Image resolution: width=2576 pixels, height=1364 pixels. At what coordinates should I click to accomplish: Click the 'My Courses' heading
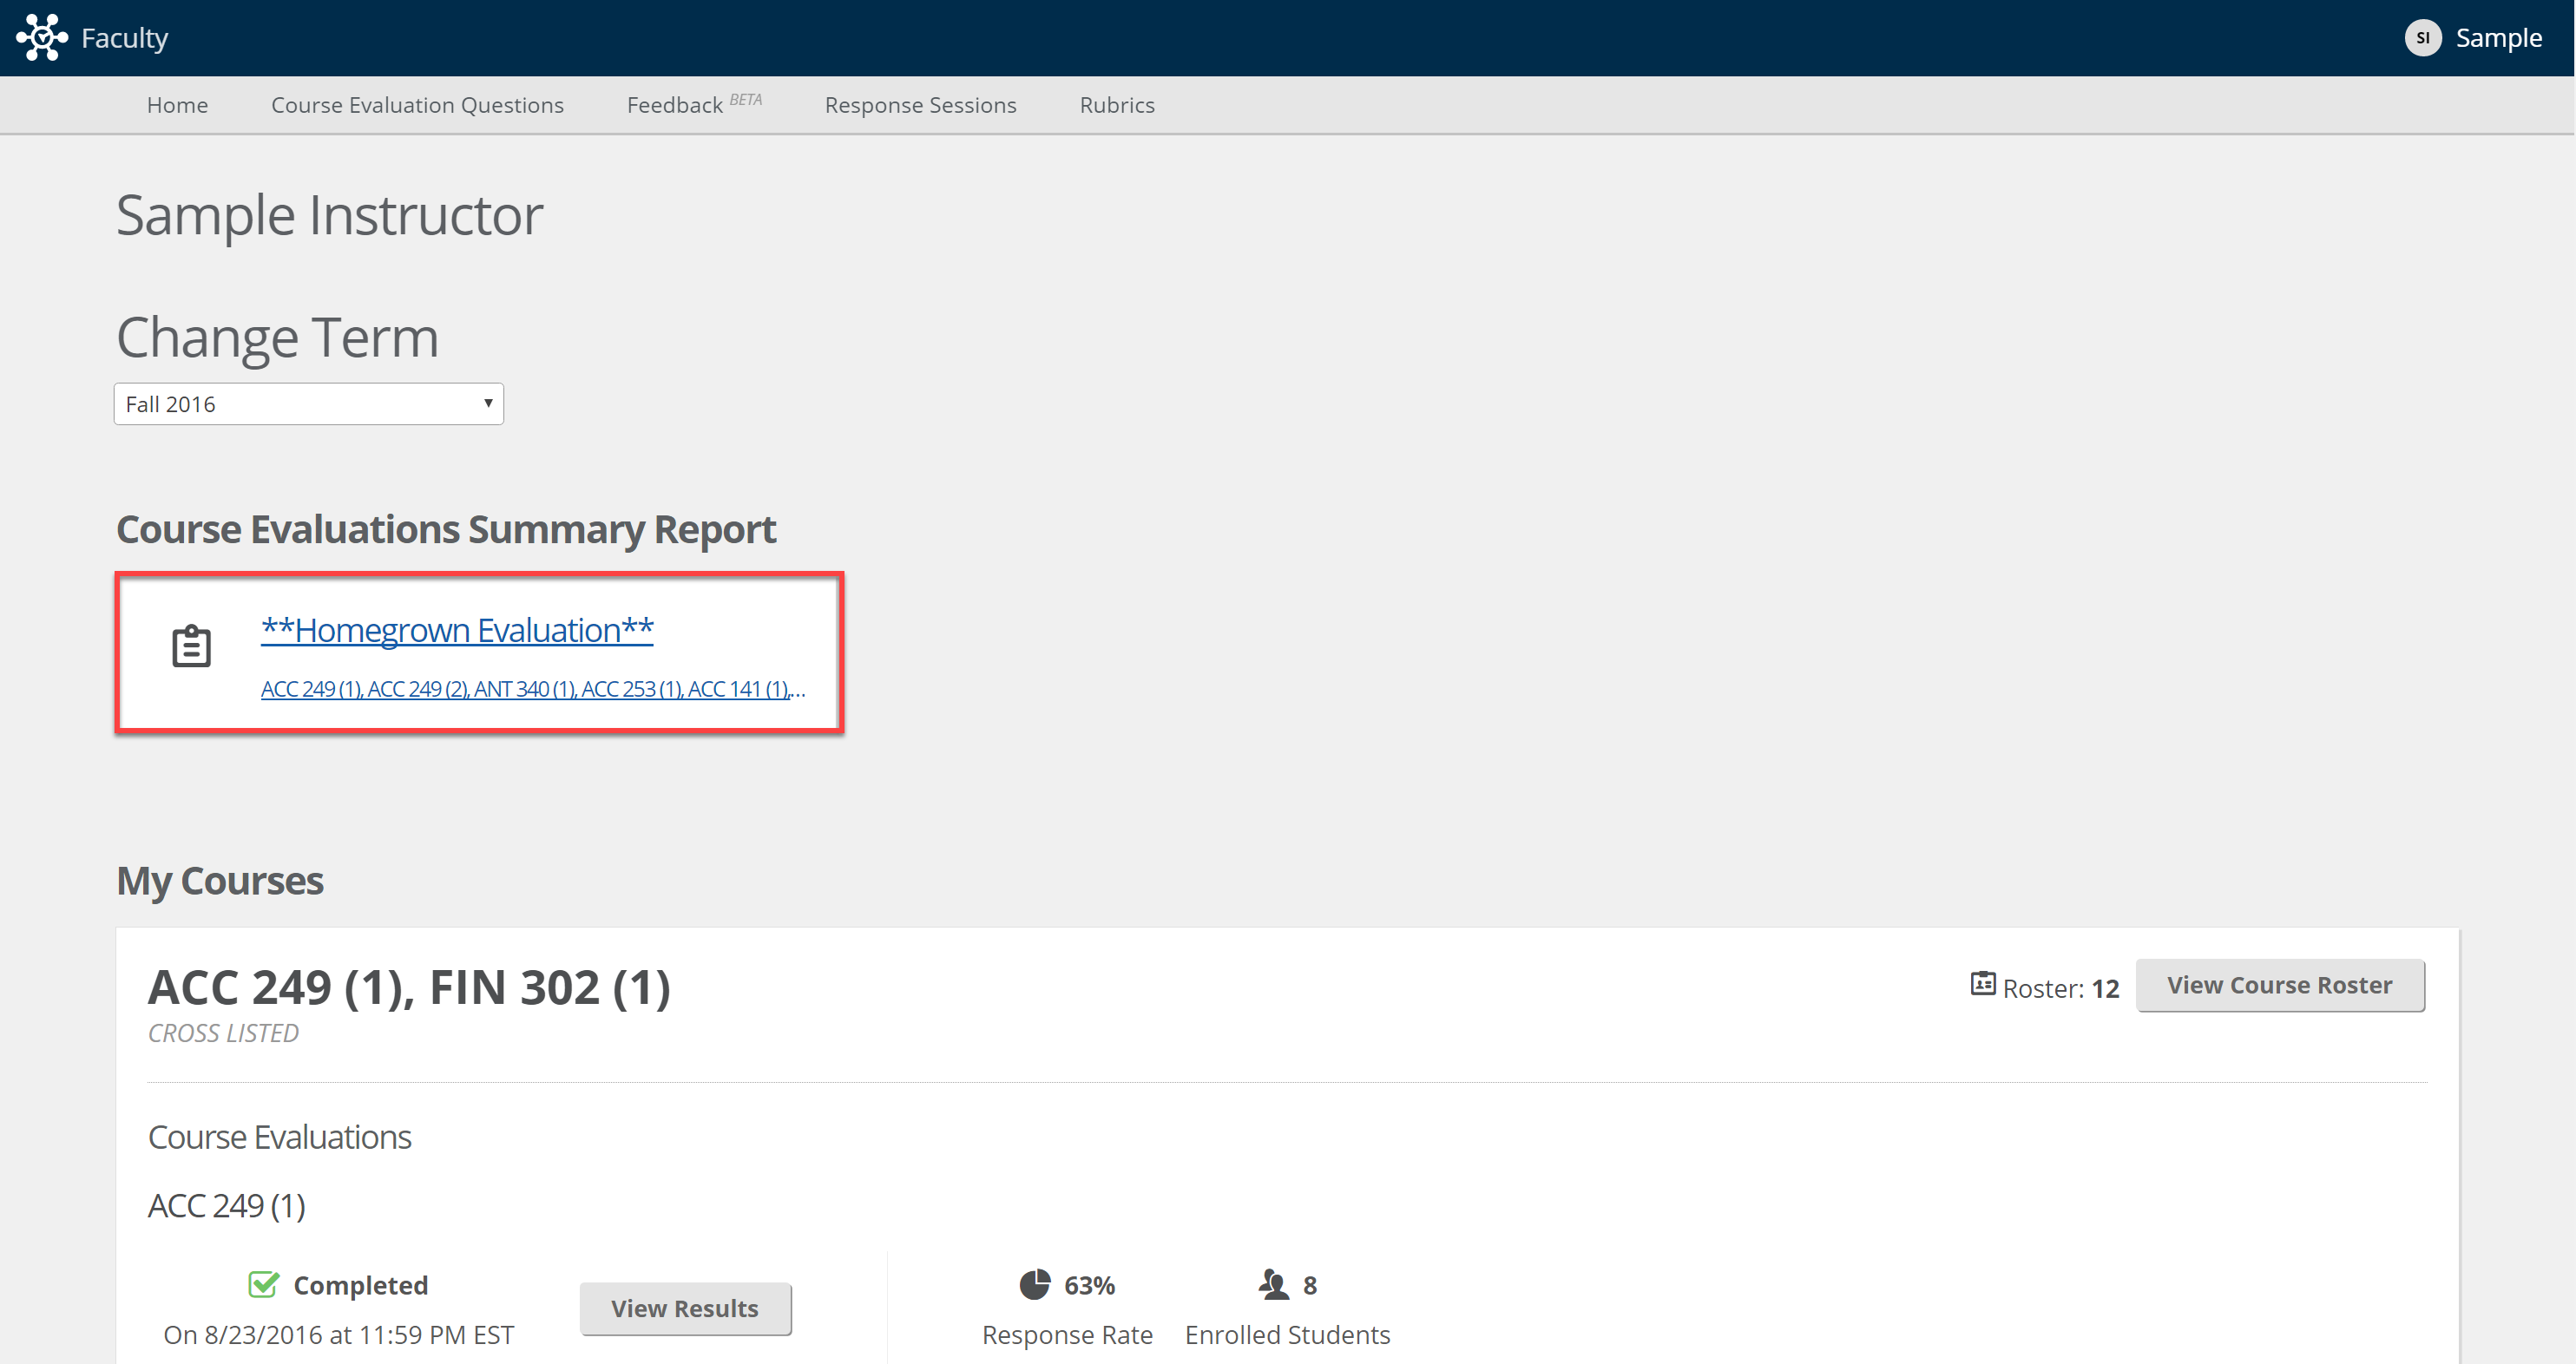220,880
